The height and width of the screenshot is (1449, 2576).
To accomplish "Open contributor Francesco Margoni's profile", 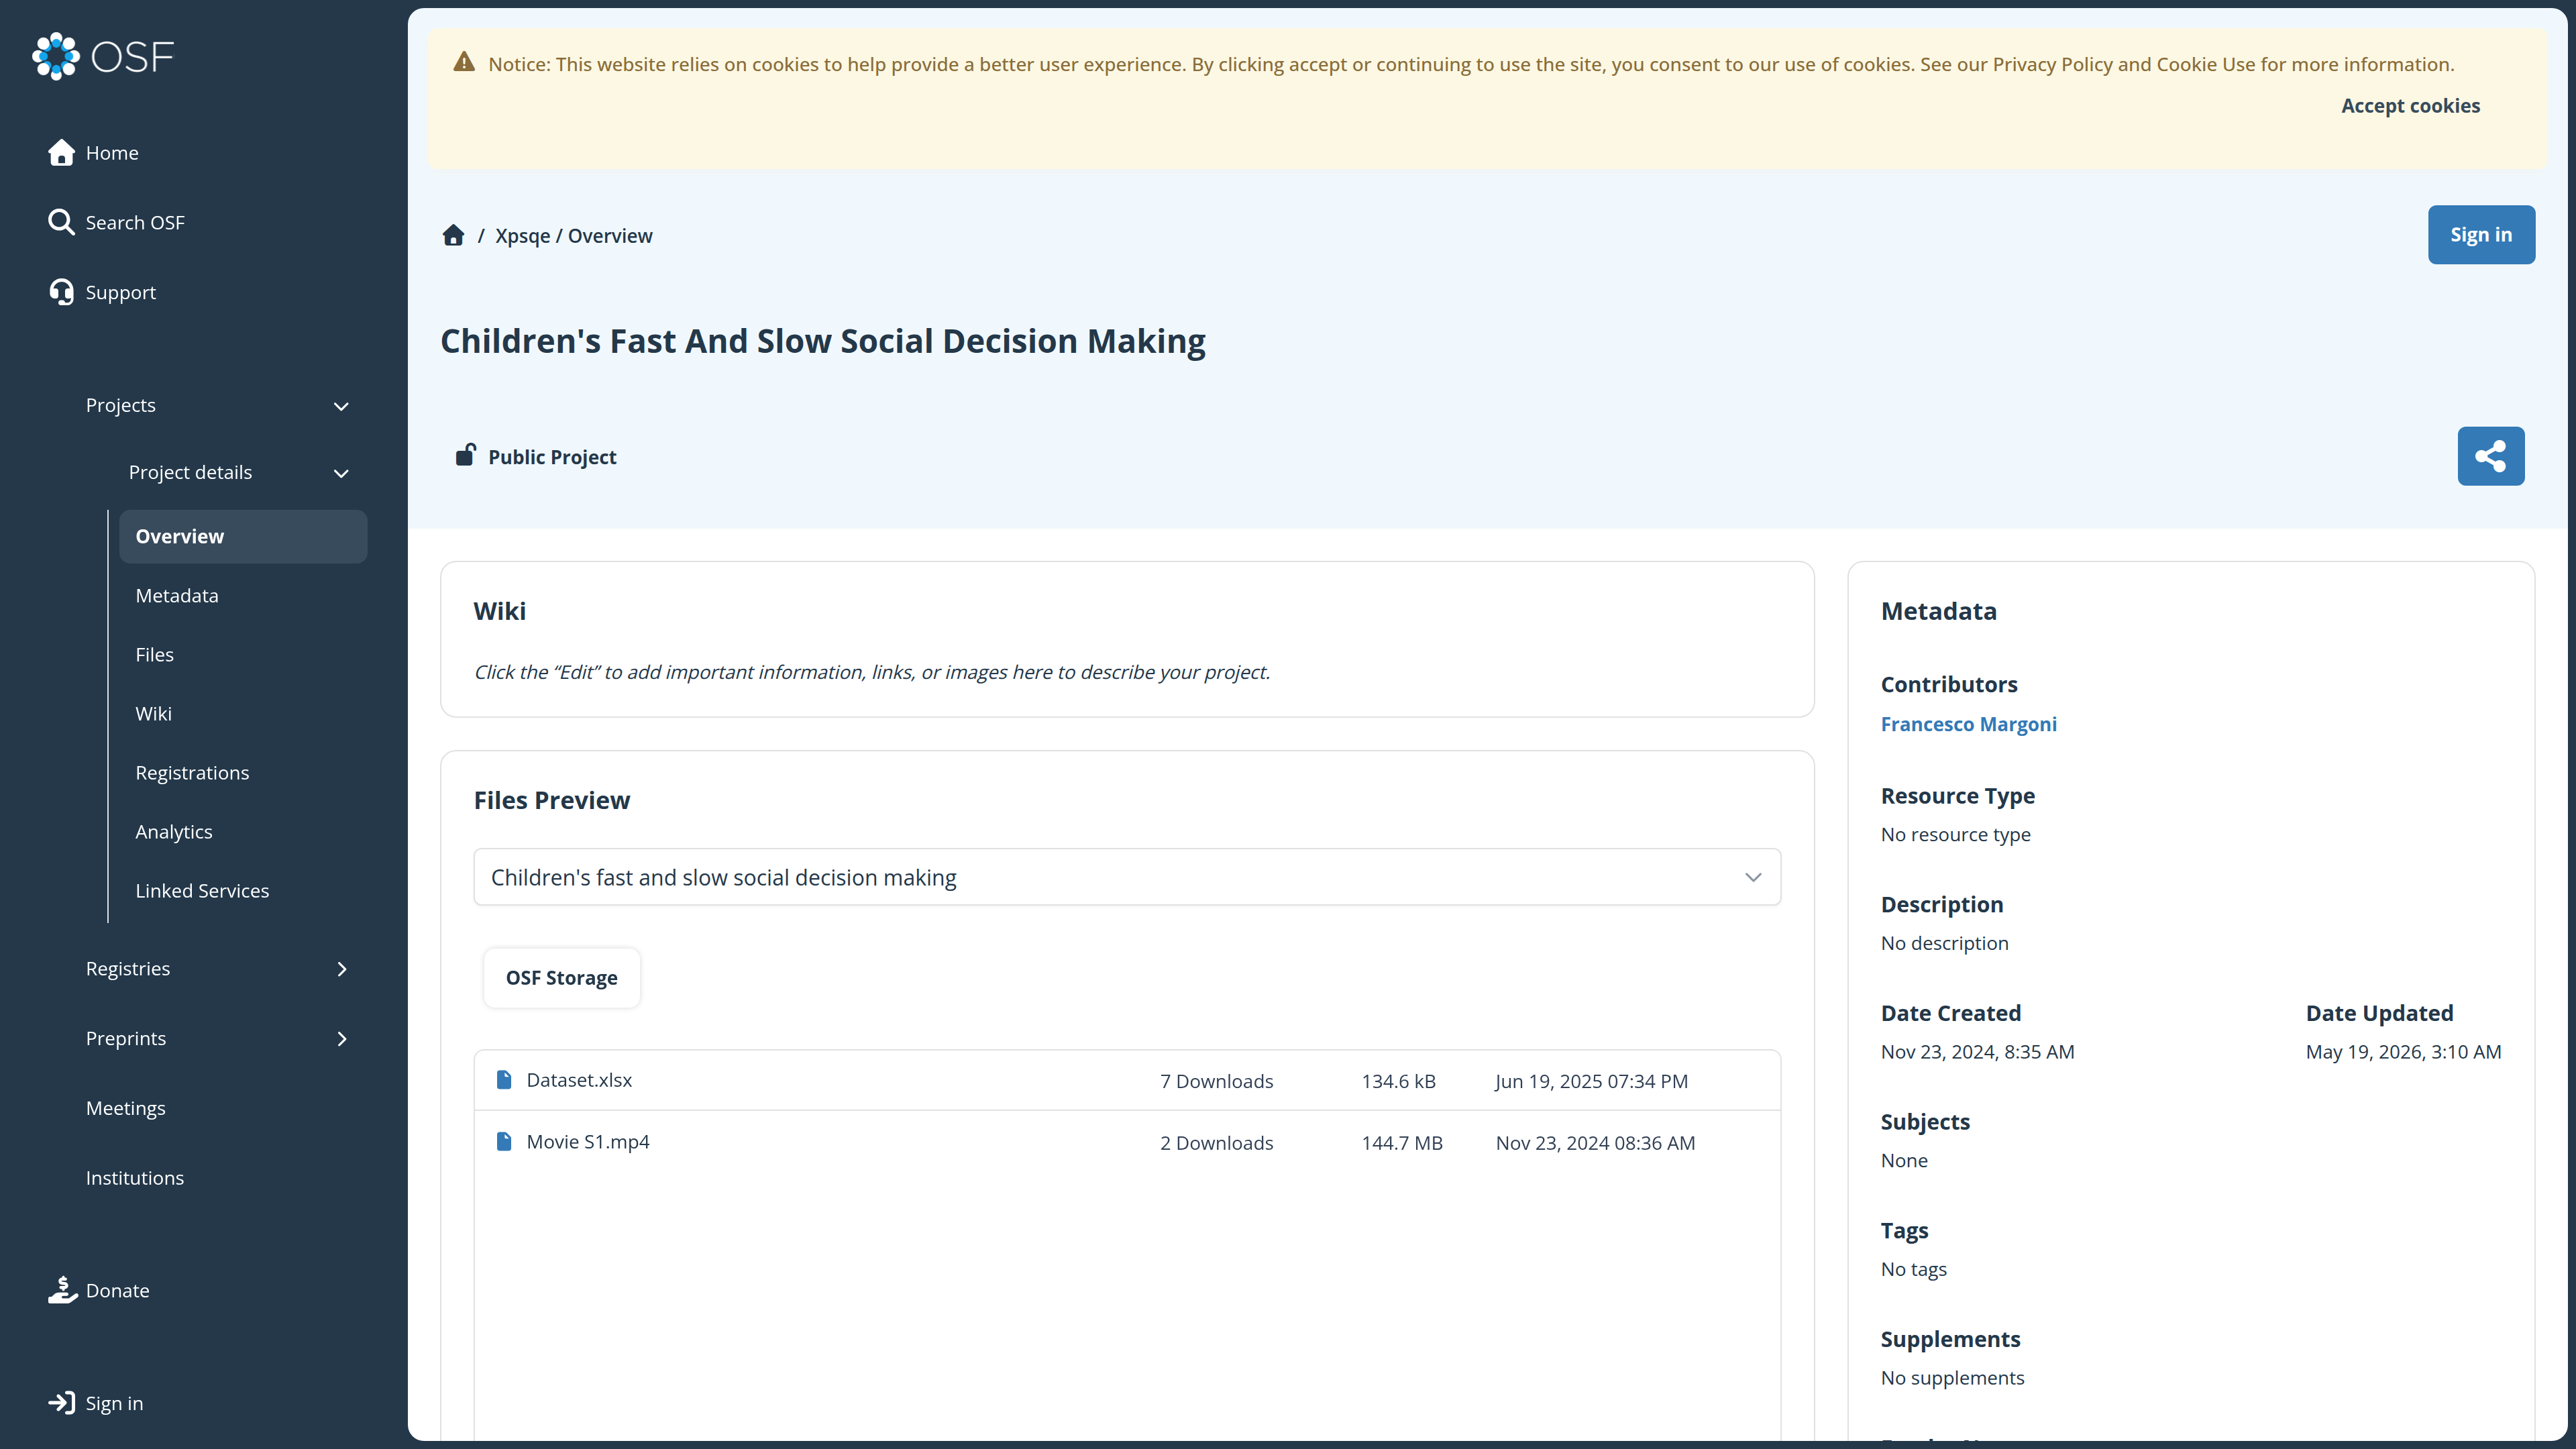I will point(1968,724).
